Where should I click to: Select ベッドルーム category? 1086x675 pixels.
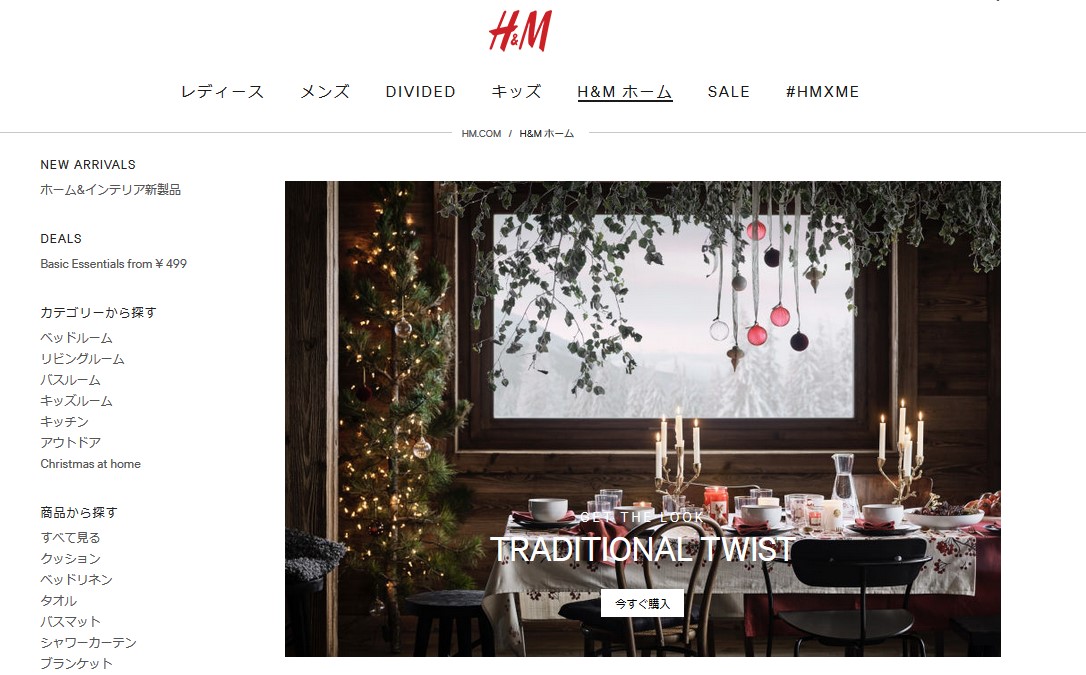coord(76,338)
